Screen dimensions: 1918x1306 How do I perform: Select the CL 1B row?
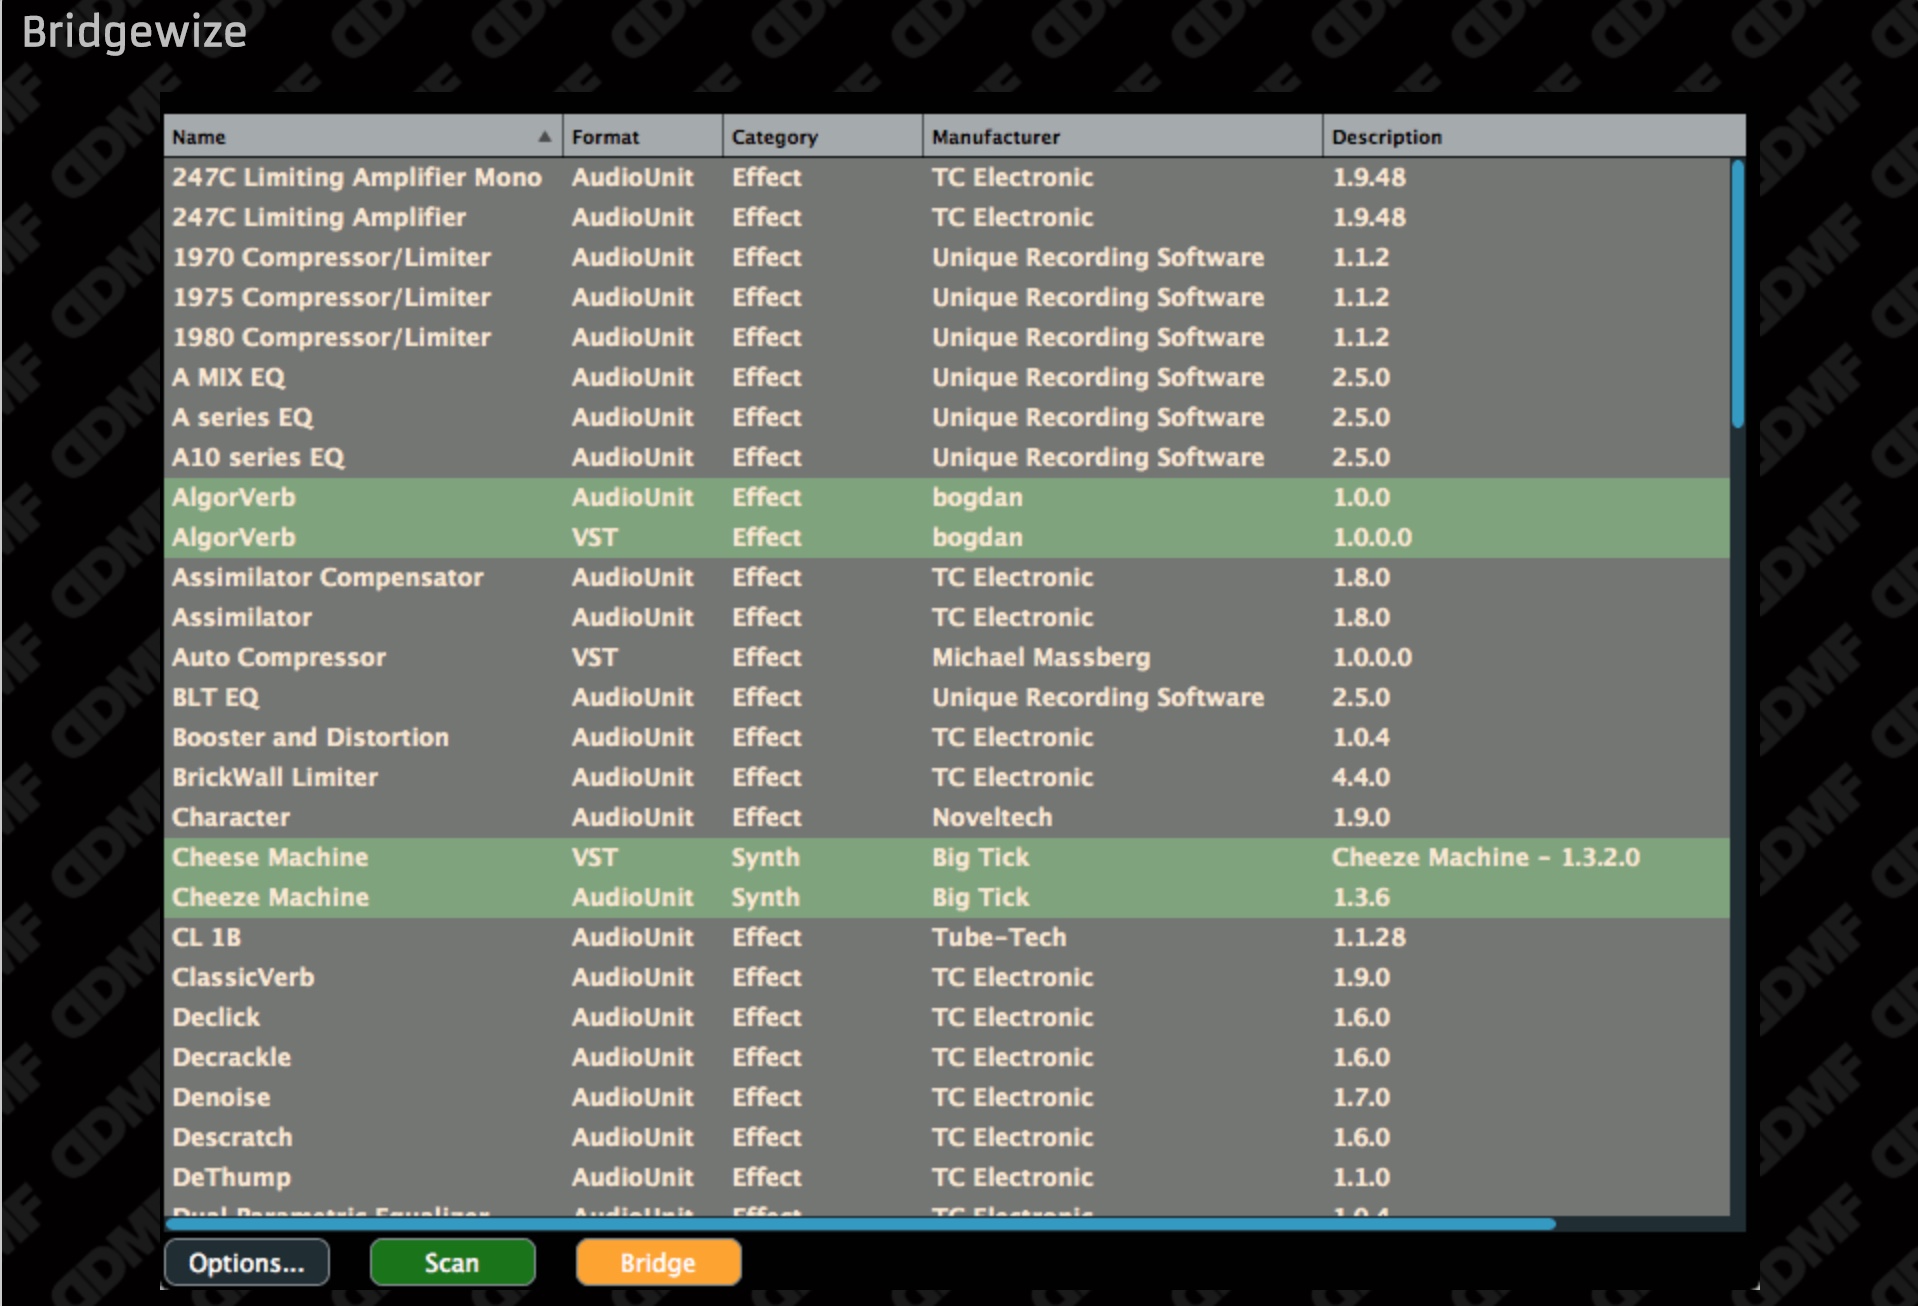click(x=947, y=937)
